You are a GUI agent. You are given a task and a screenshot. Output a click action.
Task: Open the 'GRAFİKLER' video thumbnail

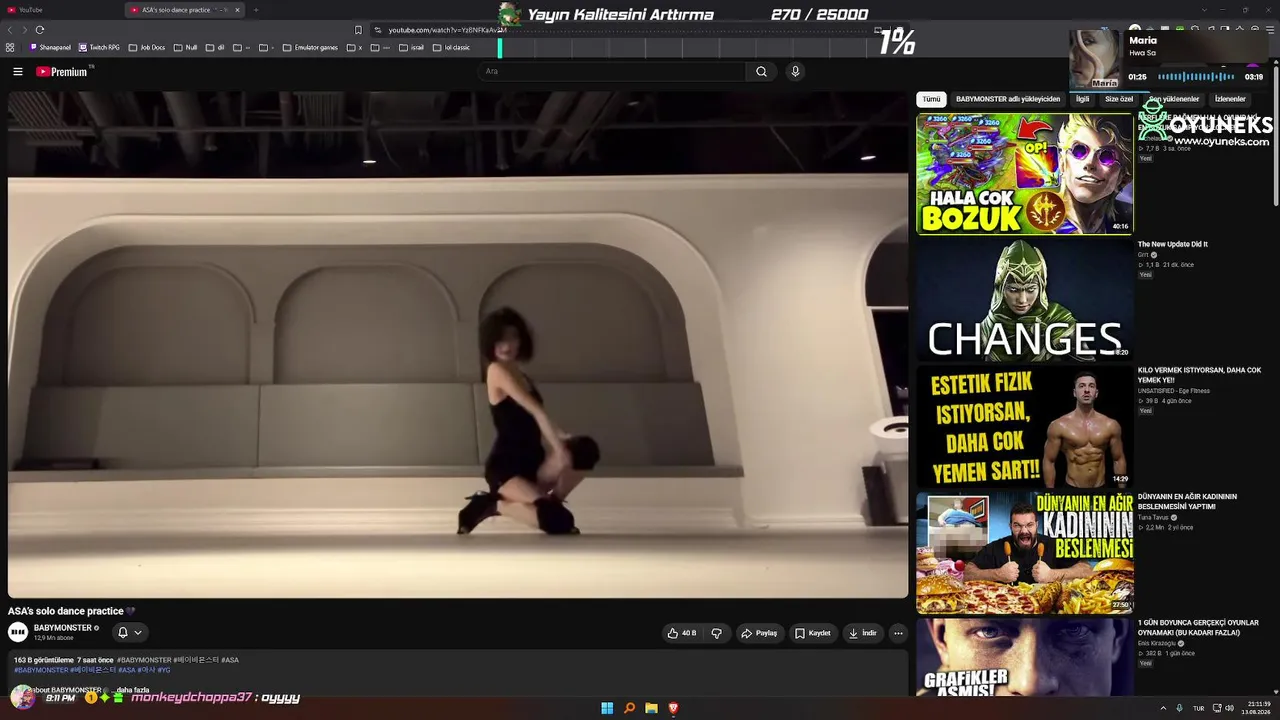[x=1025, y=657]
